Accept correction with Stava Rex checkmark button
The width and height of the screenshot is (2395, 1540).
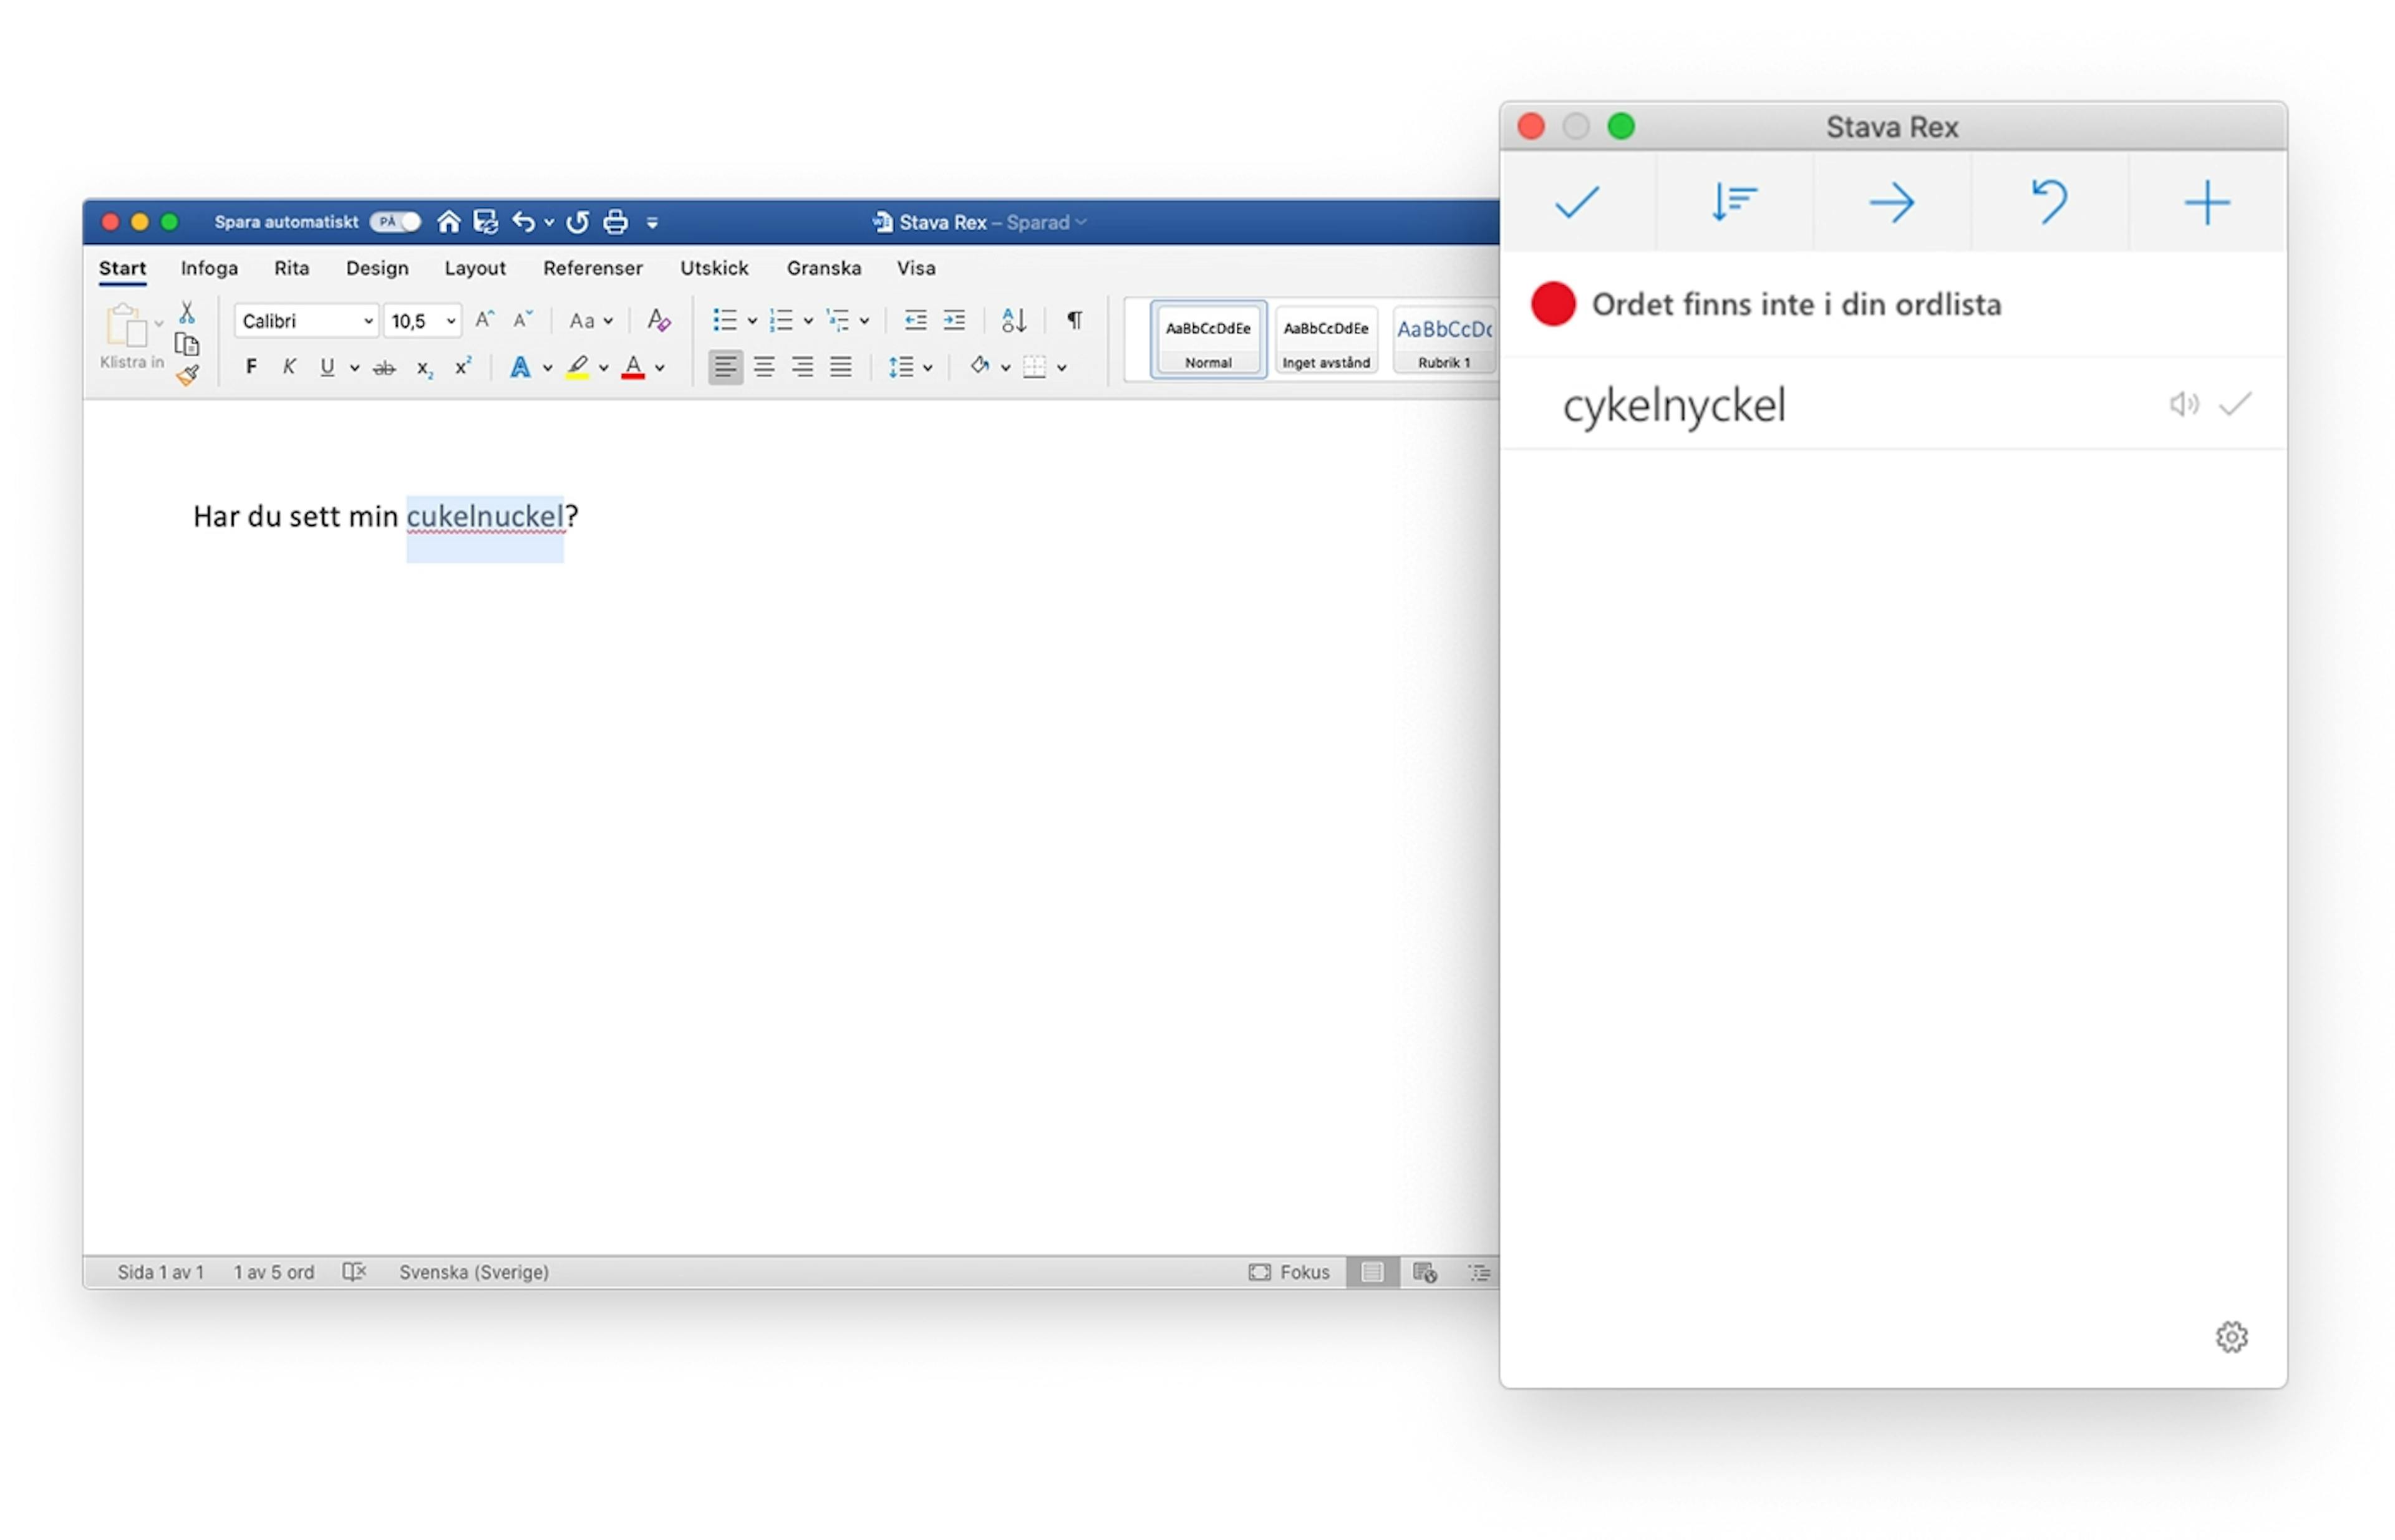click(1576, 203)
